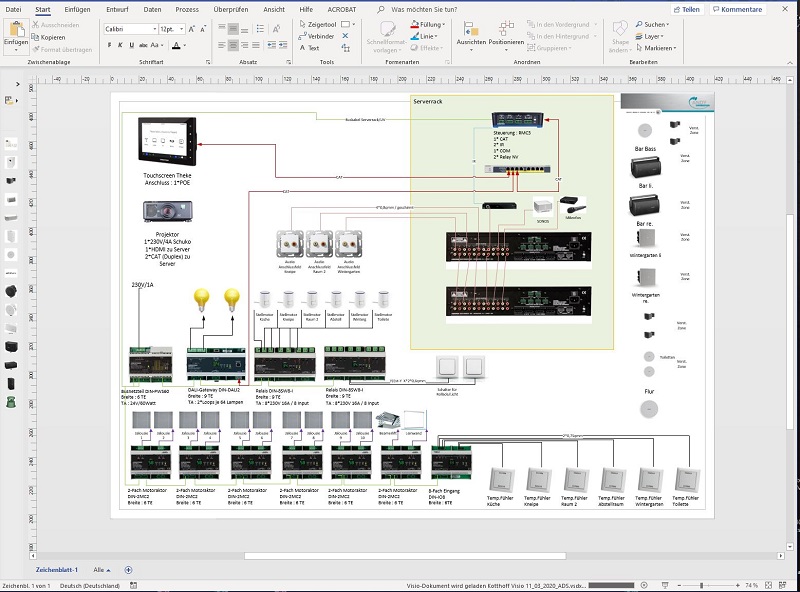
Task: Align text to the top
Action: (x=222, y=29)
